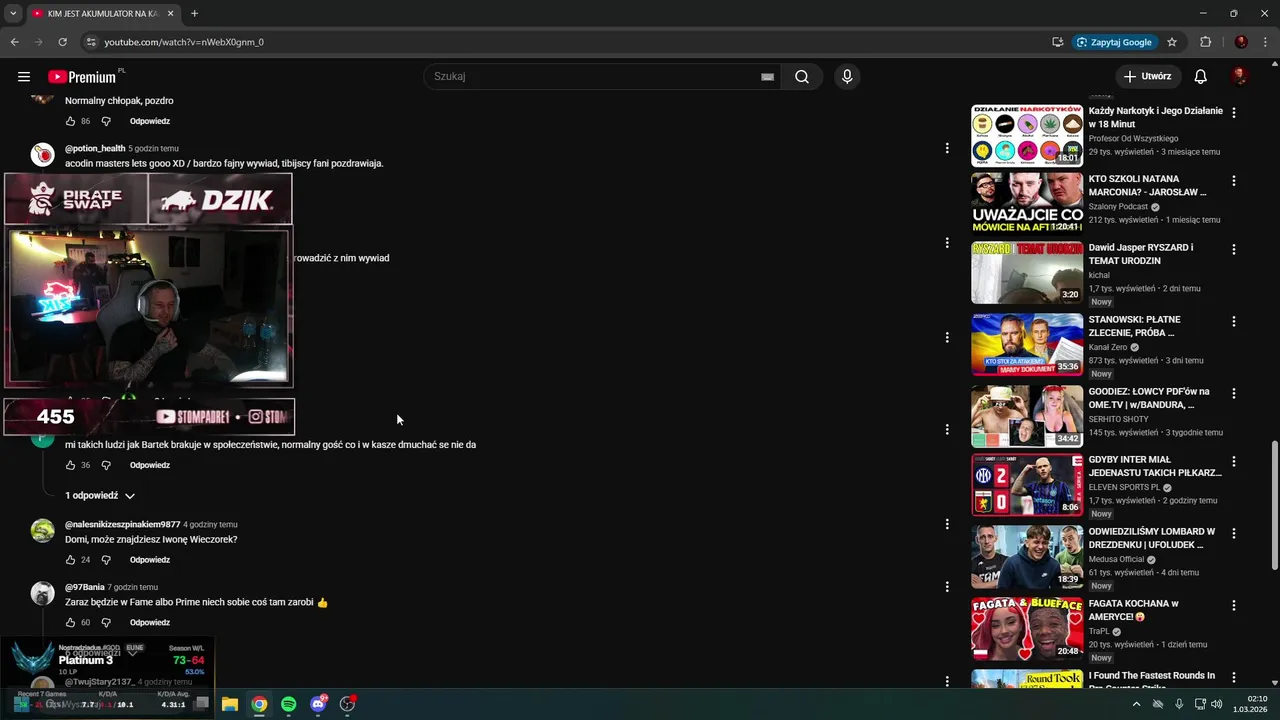Open 'GOODIEZ: ŁOWCY PDF'ów' video thumbnail

(1027, 416)
